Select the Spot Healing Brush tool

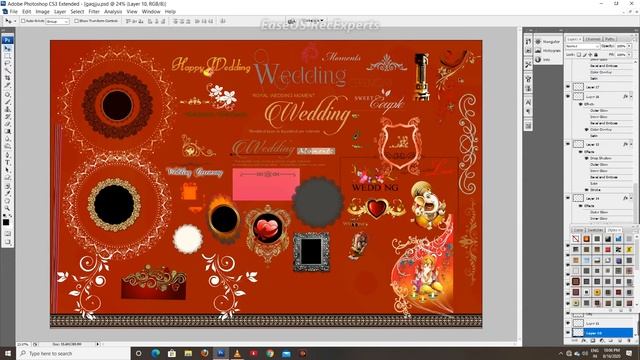[7, 95]
